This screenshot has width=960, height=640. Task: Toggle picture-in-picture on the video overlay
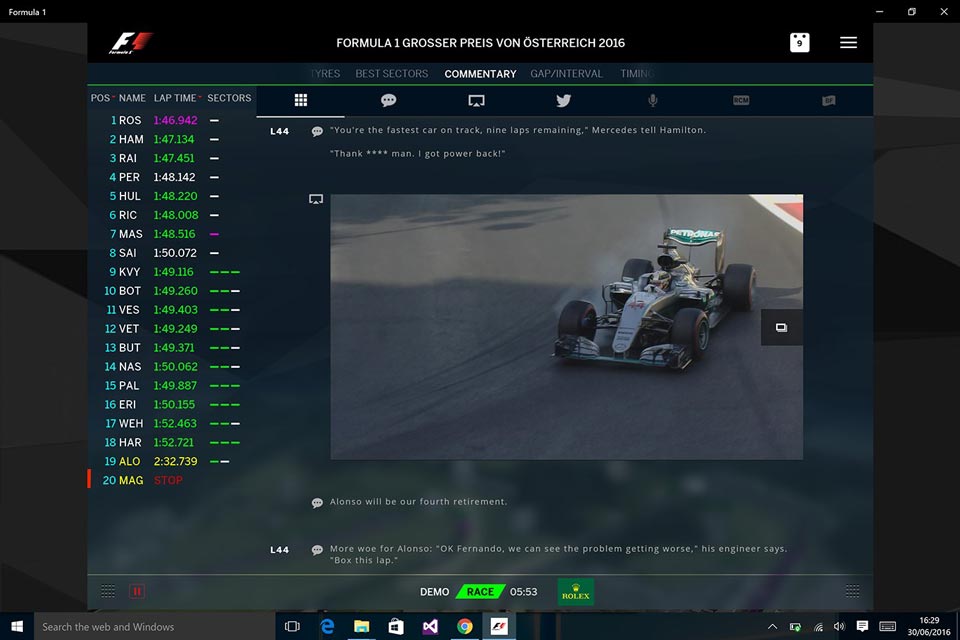[x=781, y=327]
